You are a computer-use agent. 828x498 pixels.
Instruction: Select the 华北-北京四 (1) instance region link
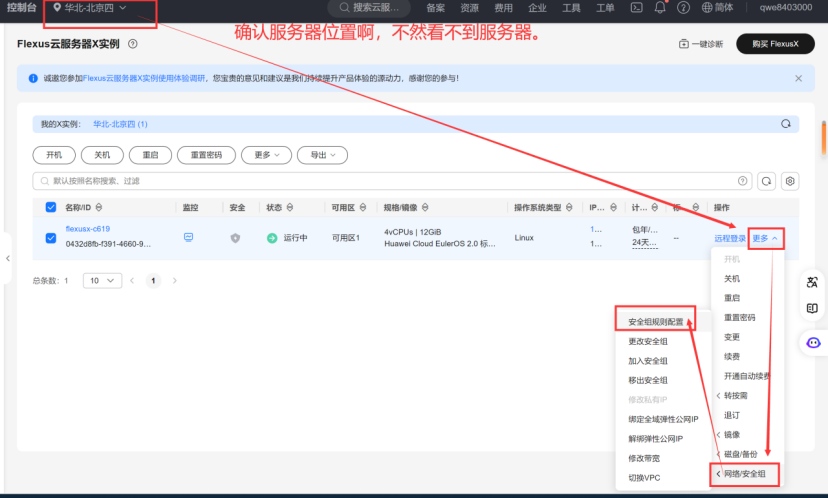click(x=120, y=124)
